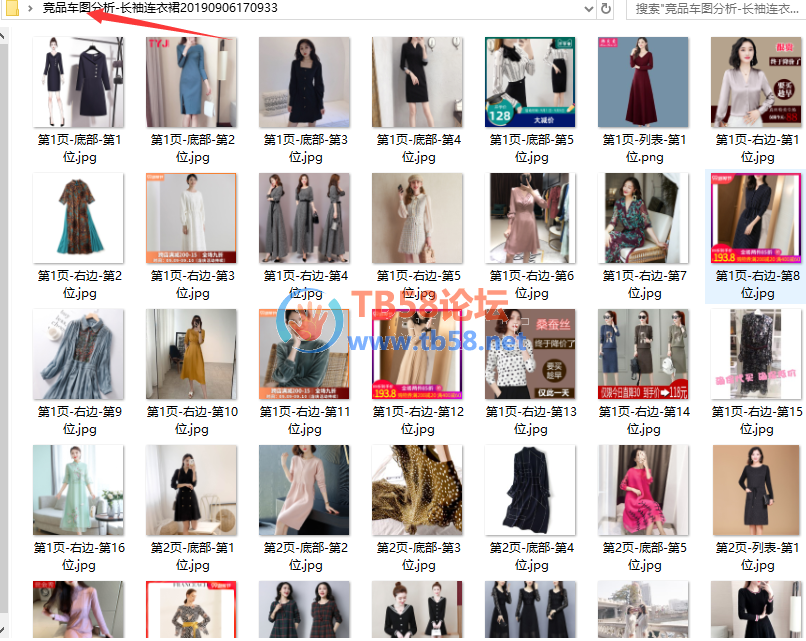Select the 竞品车图分析-长袖连衣裙 folder path text

tap(160, 8)
